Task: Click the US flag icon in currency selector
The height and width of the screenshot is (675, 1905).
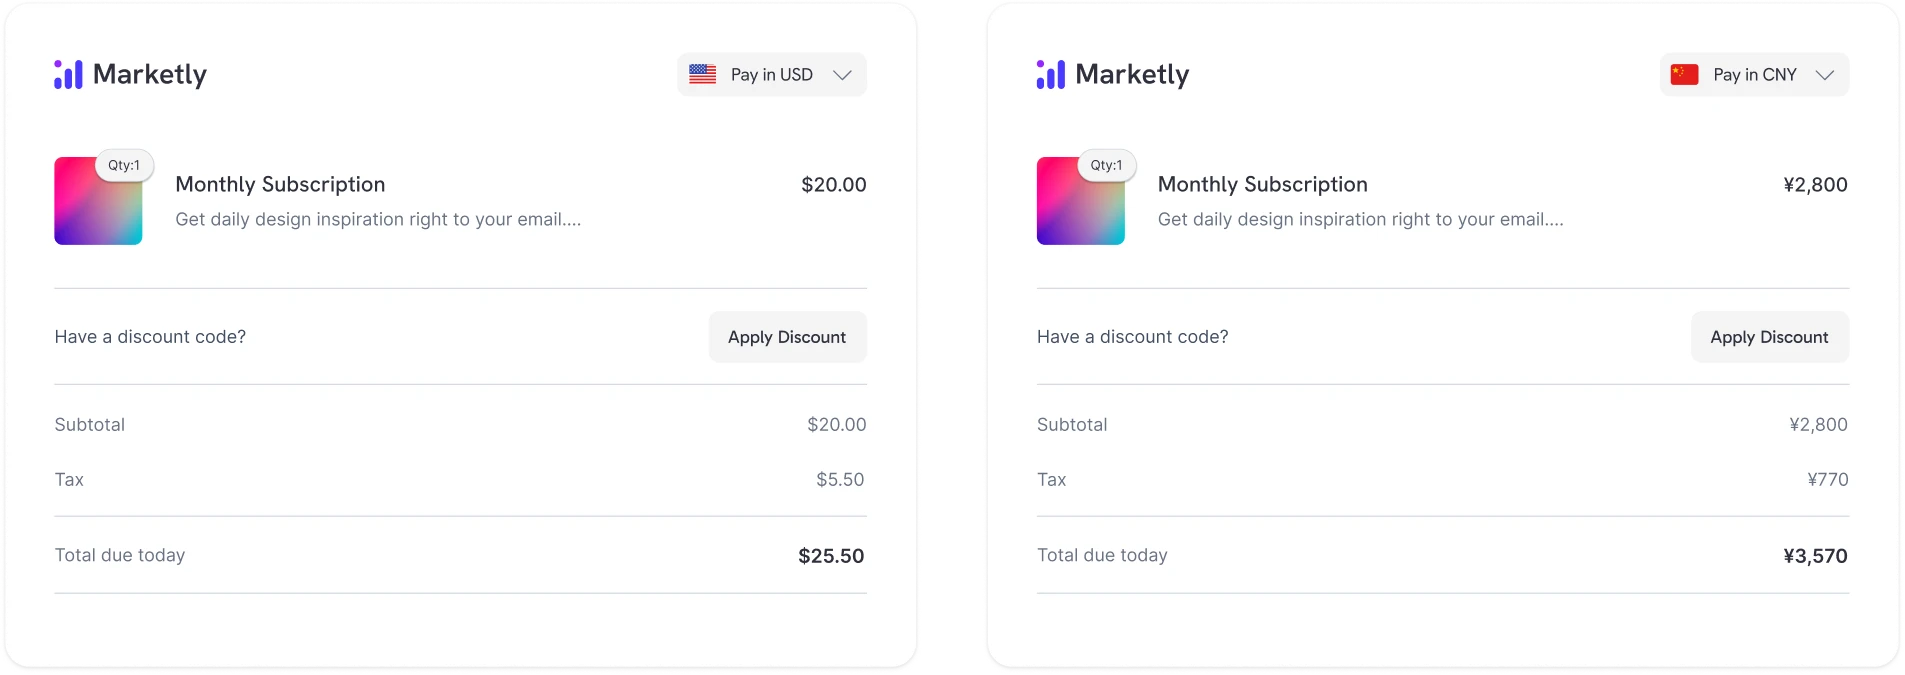Action: pyautogui.click(x=703, y=74)
